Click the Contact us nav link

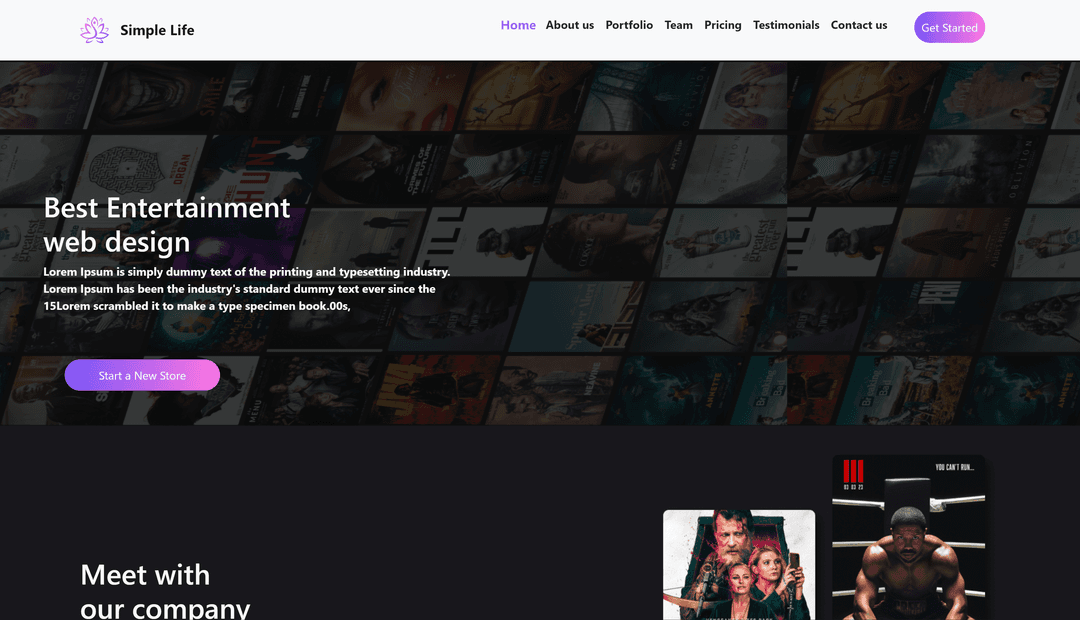click(x=859, y=25)
